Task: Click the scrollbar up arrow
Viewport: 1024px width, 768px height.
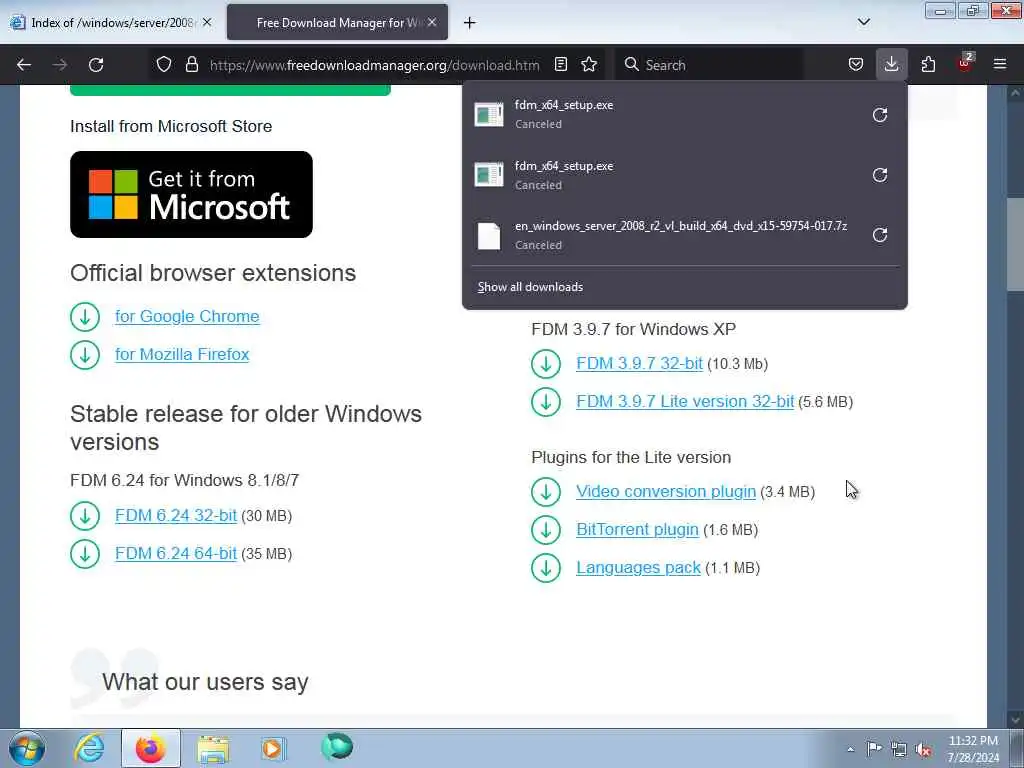Action: click(1015, 93)
